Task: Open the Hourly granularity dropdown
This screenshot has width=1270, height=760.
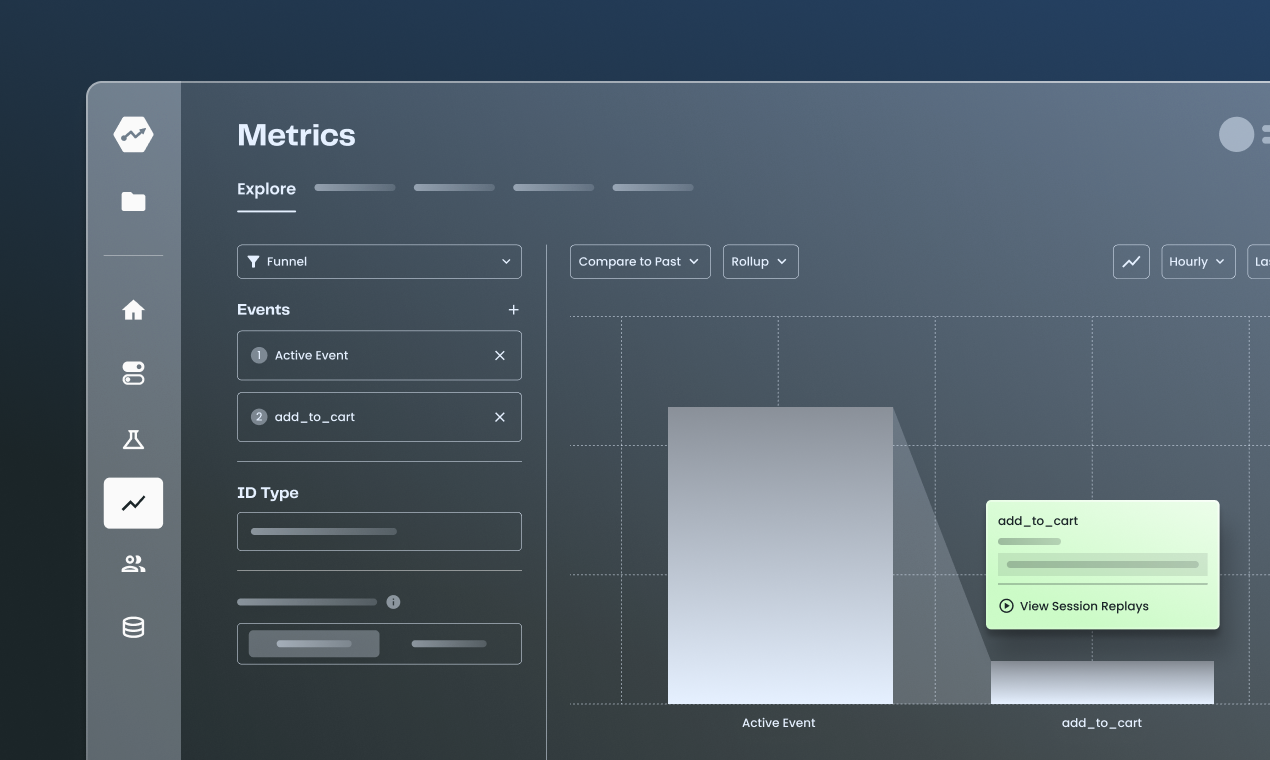Action: point(1198,261)
